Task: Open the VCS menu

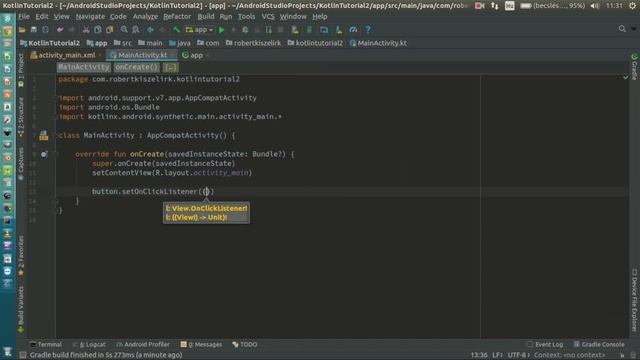Action: point(268,17)
